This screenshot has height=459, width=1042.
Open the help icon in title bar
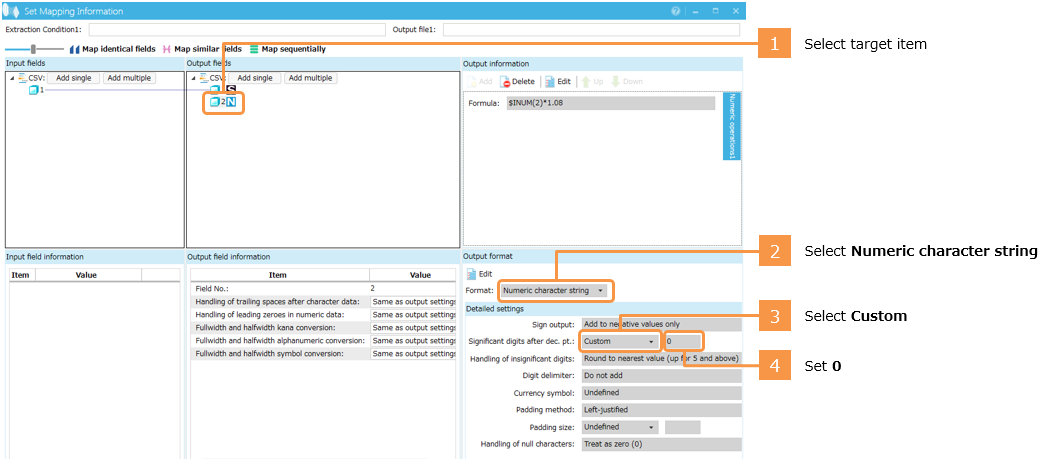point(676,11)
